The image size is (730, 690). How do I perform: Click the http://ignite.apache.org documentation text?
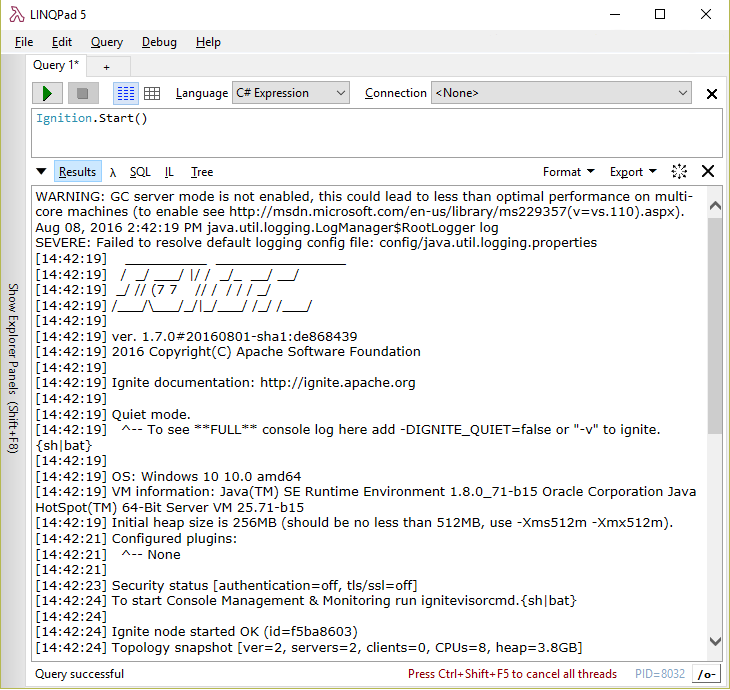point(338,383)
